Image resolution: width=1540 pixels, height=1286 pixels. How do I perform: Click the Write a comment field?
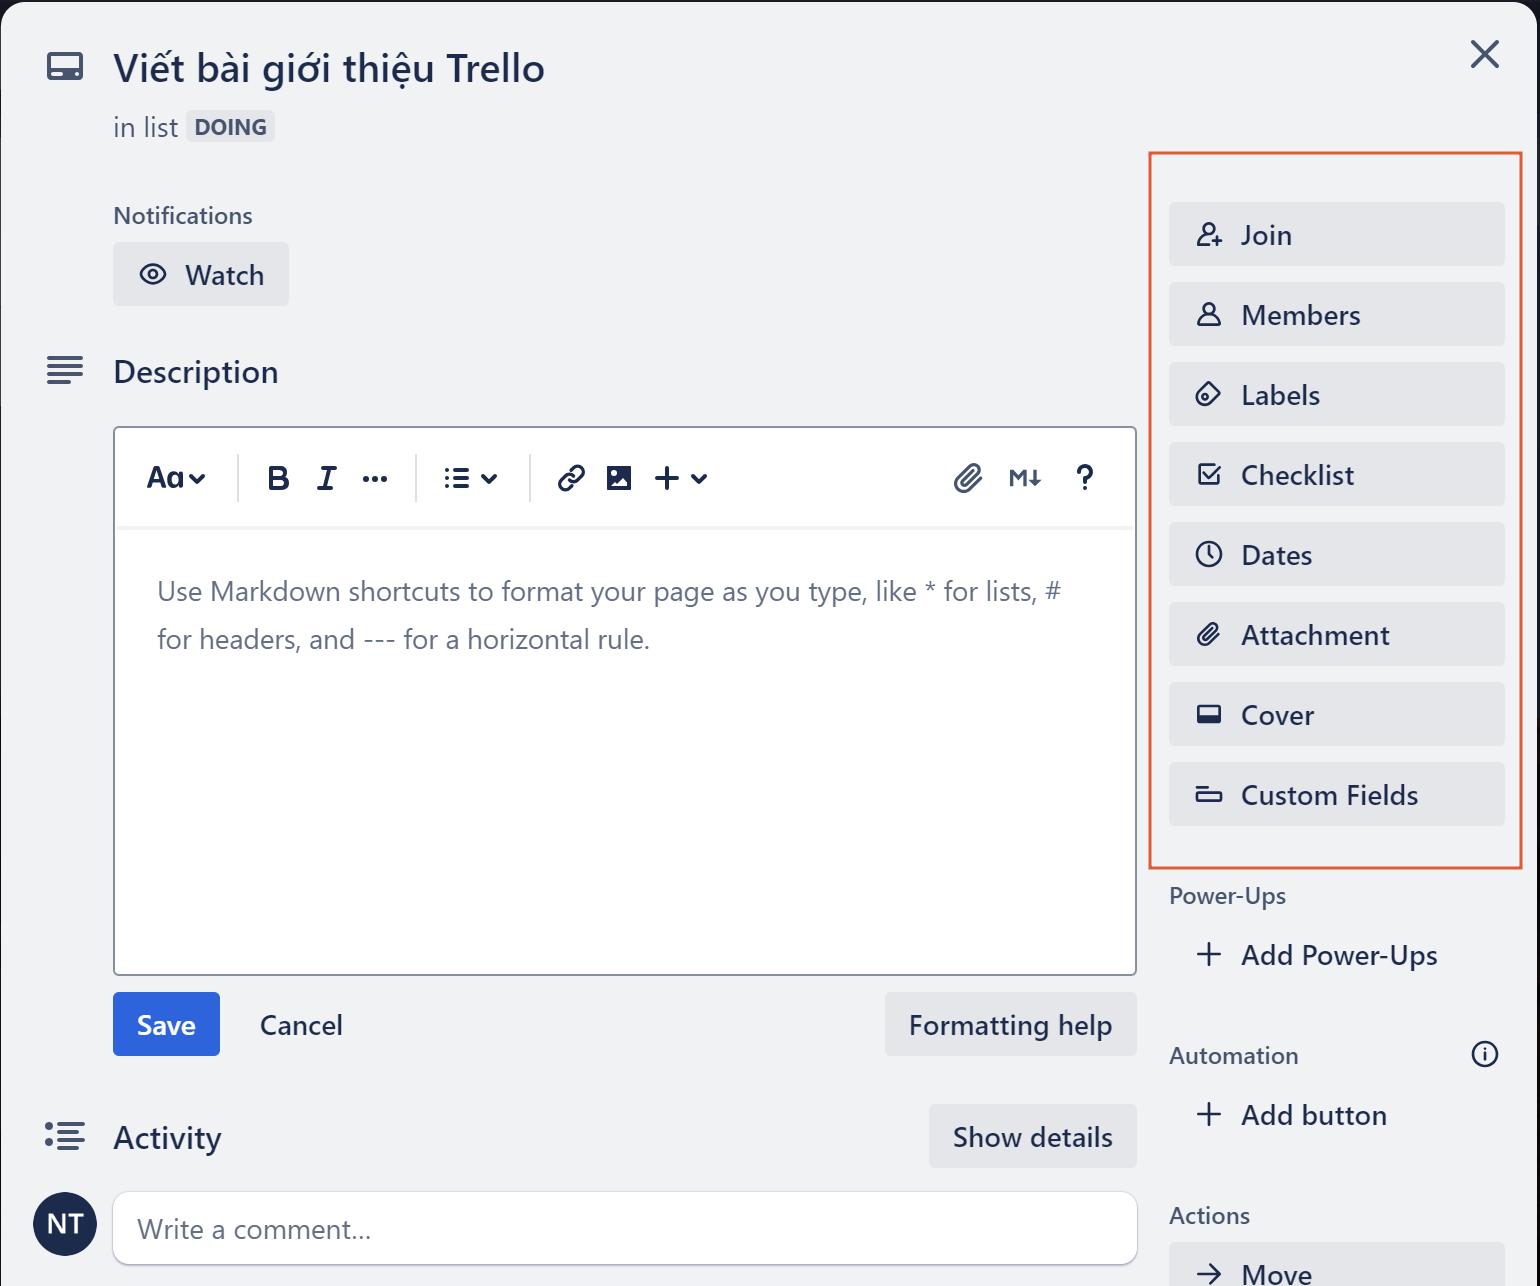(625, 1228)
